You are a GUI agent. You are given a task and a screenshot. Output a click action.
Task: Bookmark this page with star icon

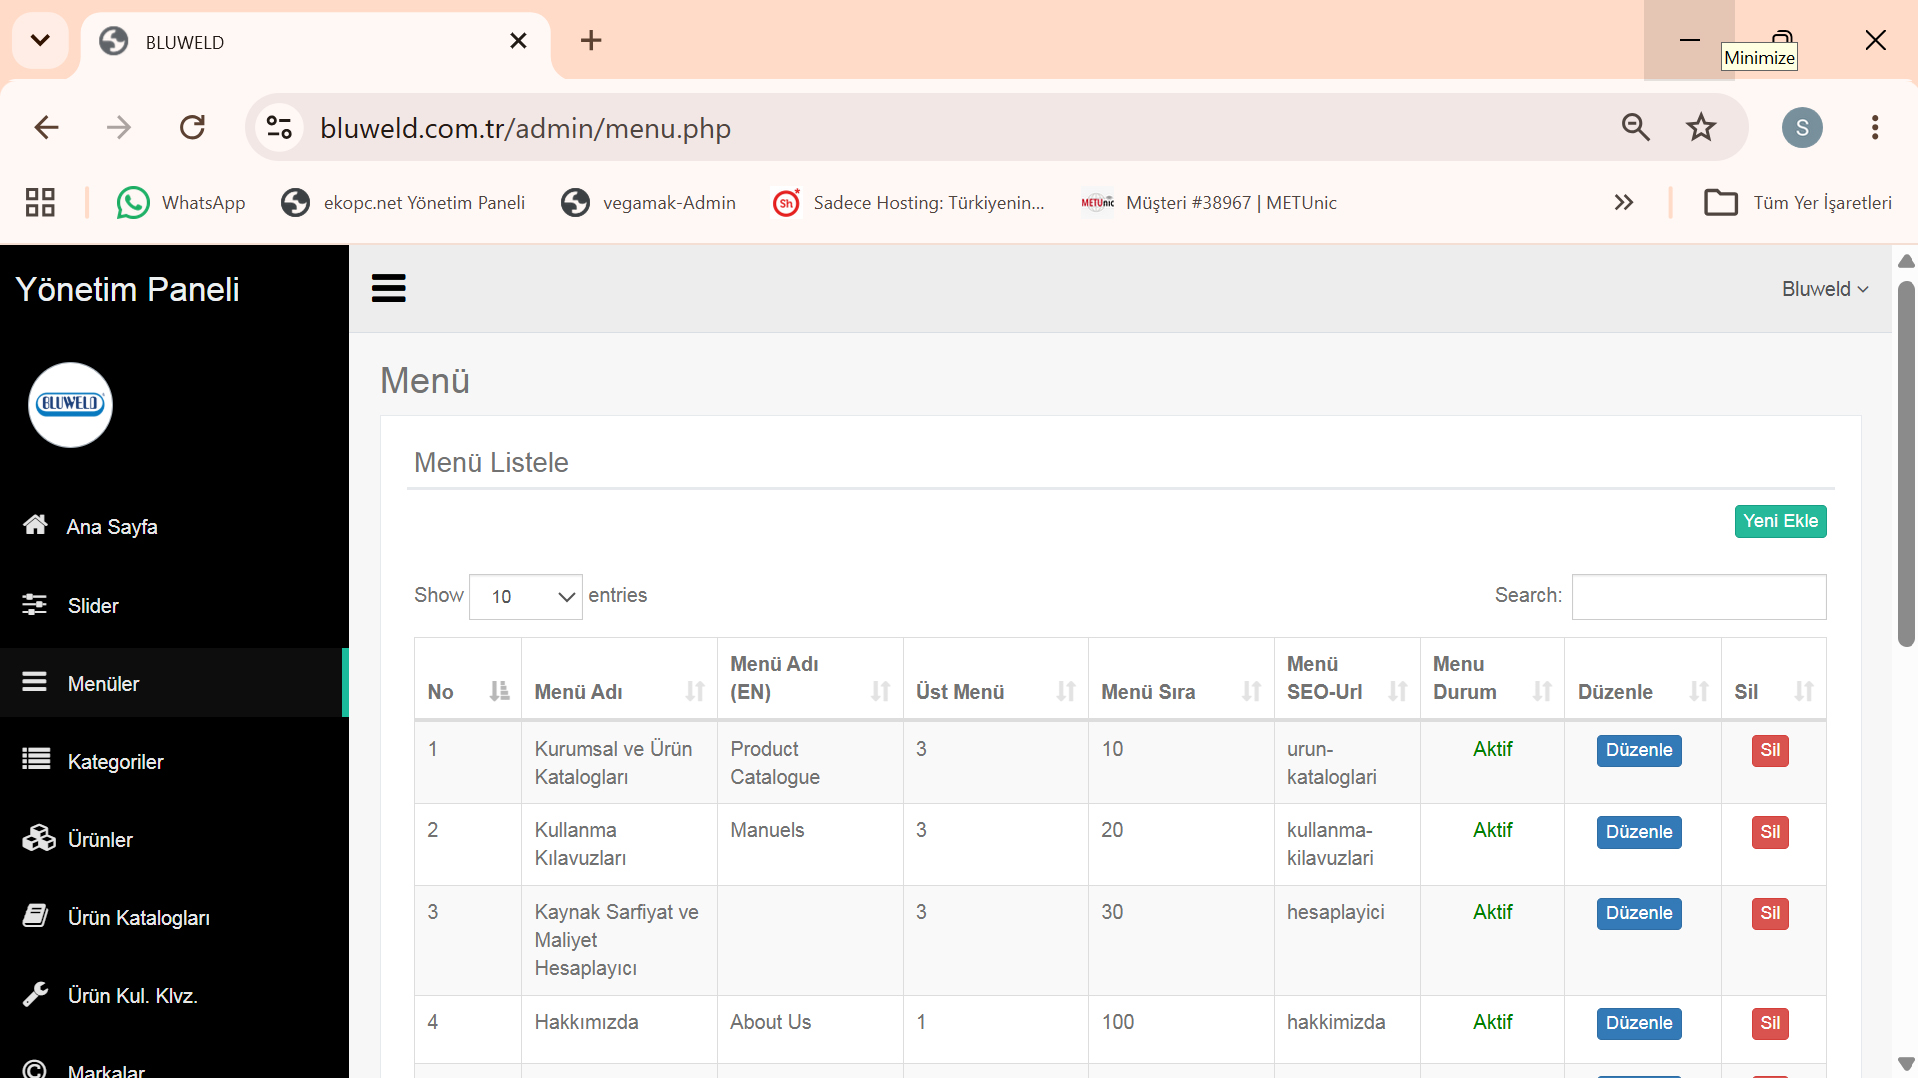click(1701, 127)
